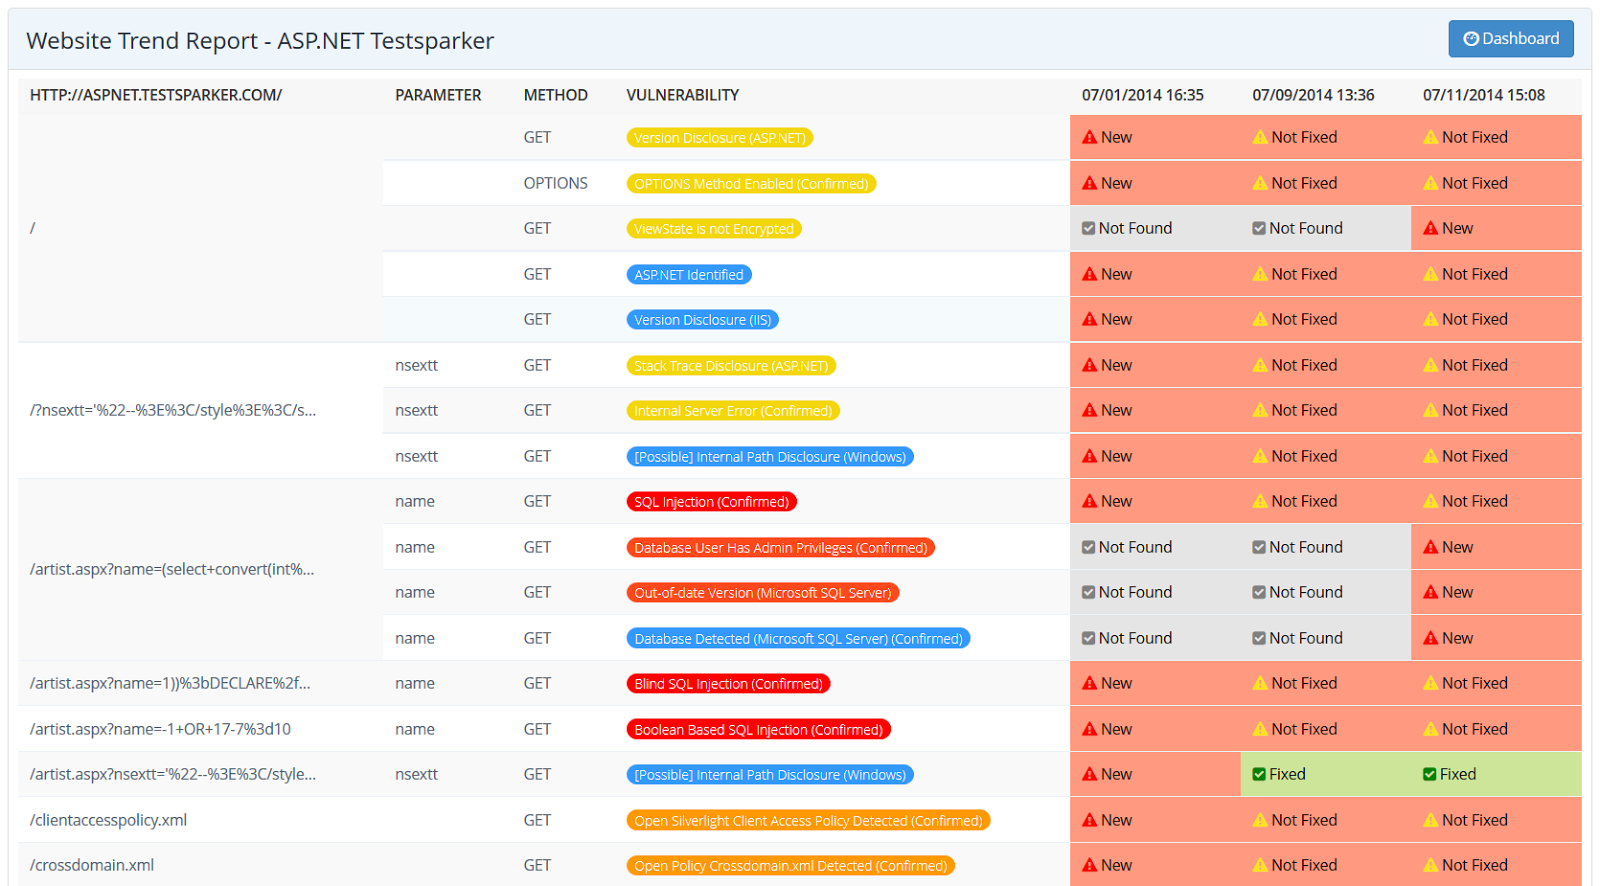Click Fixed checkmark under 07/09/2014 13:36
The image size is (1600, 886).
click(x=1260, y=774)
